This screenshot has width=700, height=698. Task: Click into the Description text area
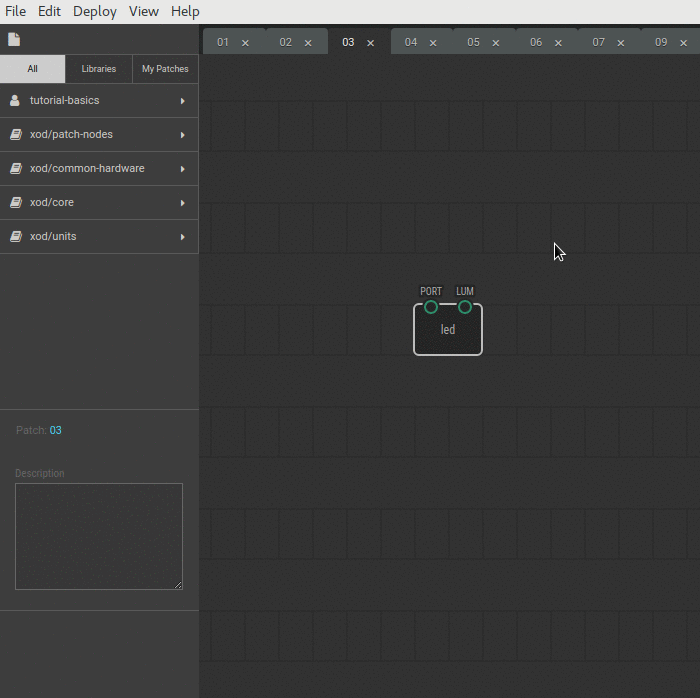point(98,536)
